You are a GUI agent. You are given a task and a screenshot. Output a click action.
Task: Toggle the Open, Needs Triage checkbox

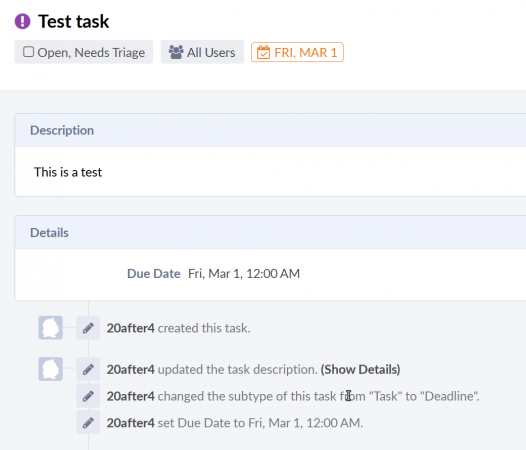(29, 52)
